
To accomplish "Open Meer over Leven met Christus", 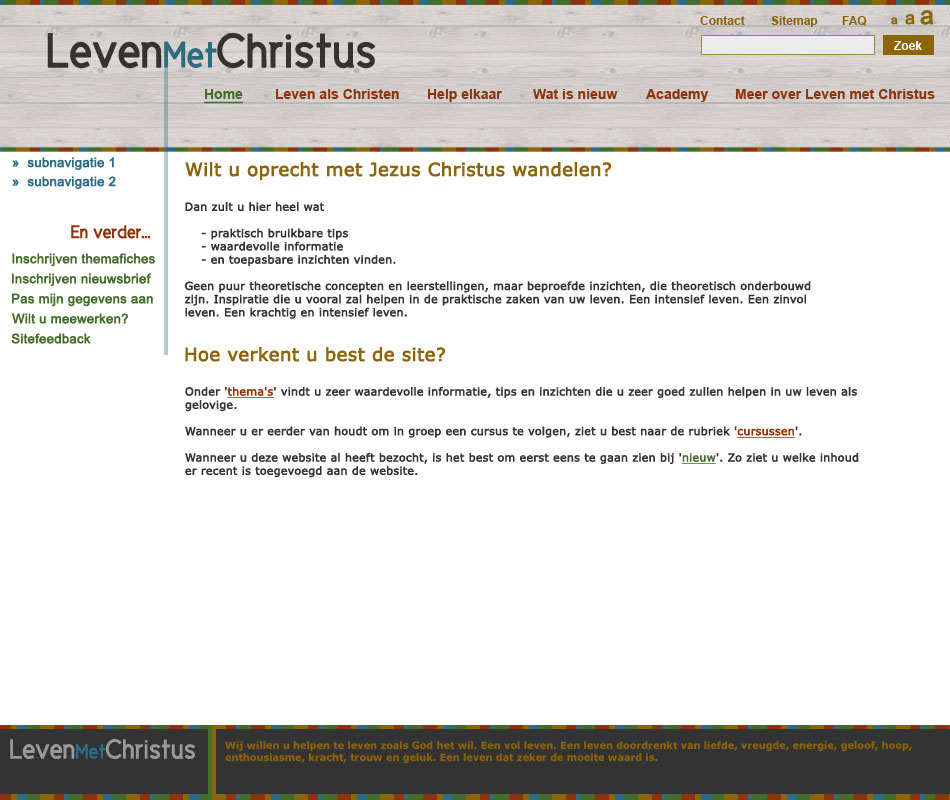I will coord(834,95).
